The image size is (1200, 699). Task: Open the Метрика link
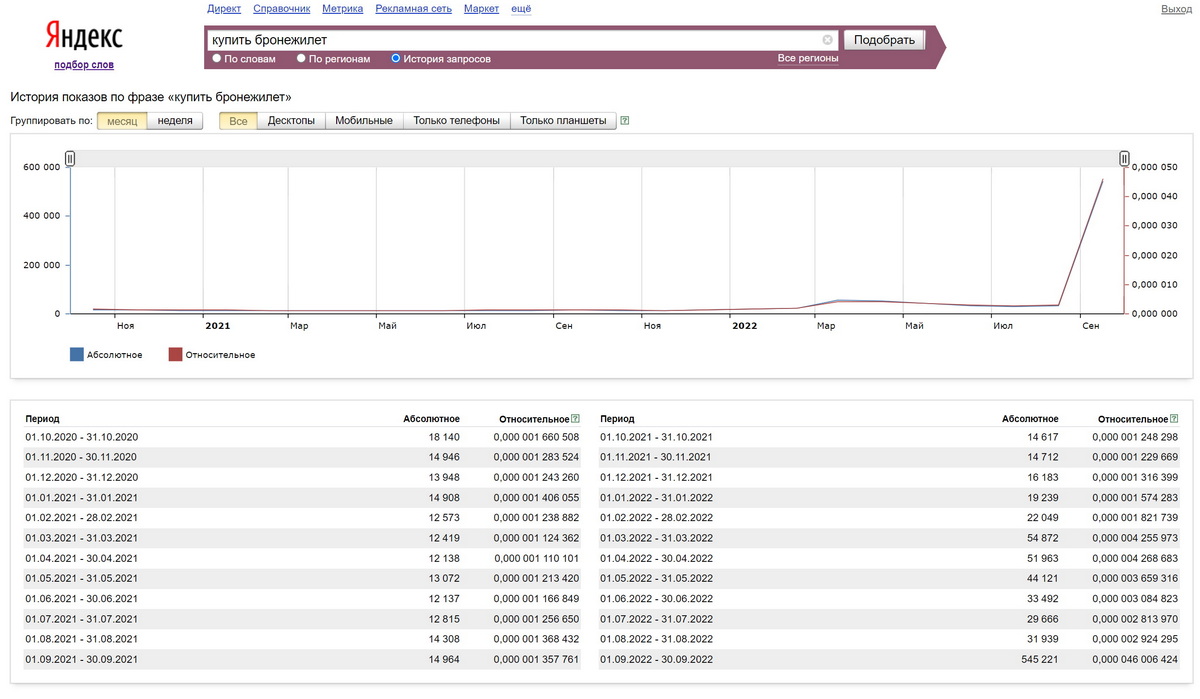click(x=342, y=9)
